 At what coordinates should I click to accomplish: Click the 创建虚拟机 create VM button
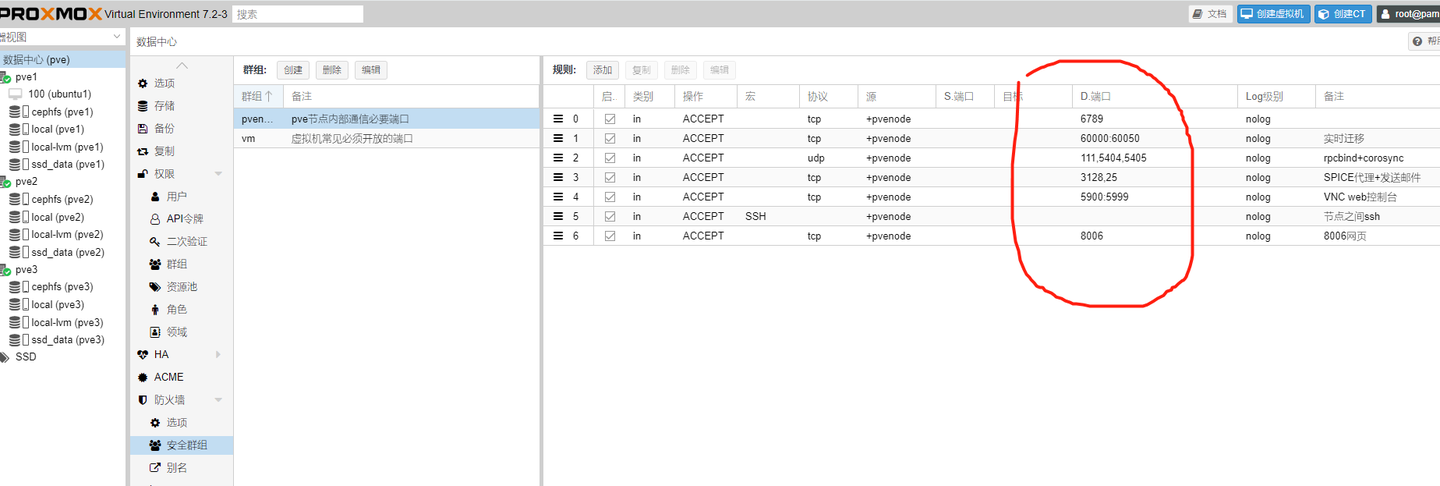coord(1273,14)
